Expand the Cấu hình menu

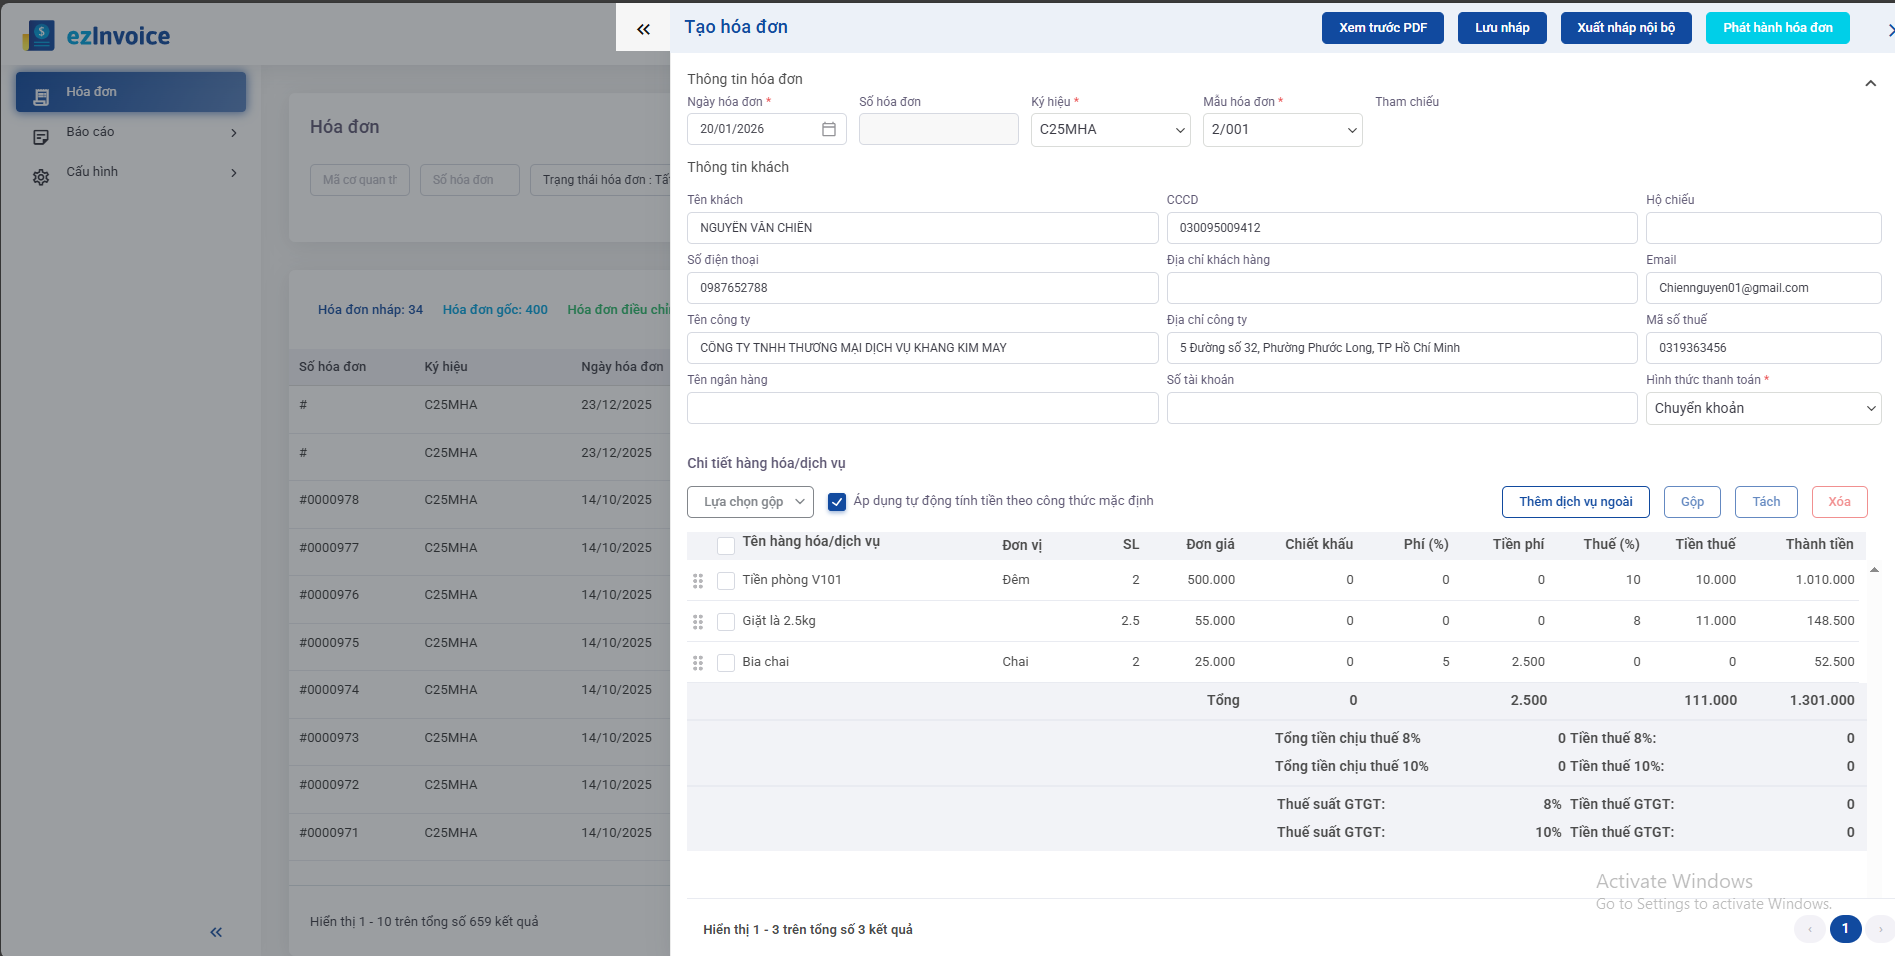pyautogui.click(x=233, y=173)
